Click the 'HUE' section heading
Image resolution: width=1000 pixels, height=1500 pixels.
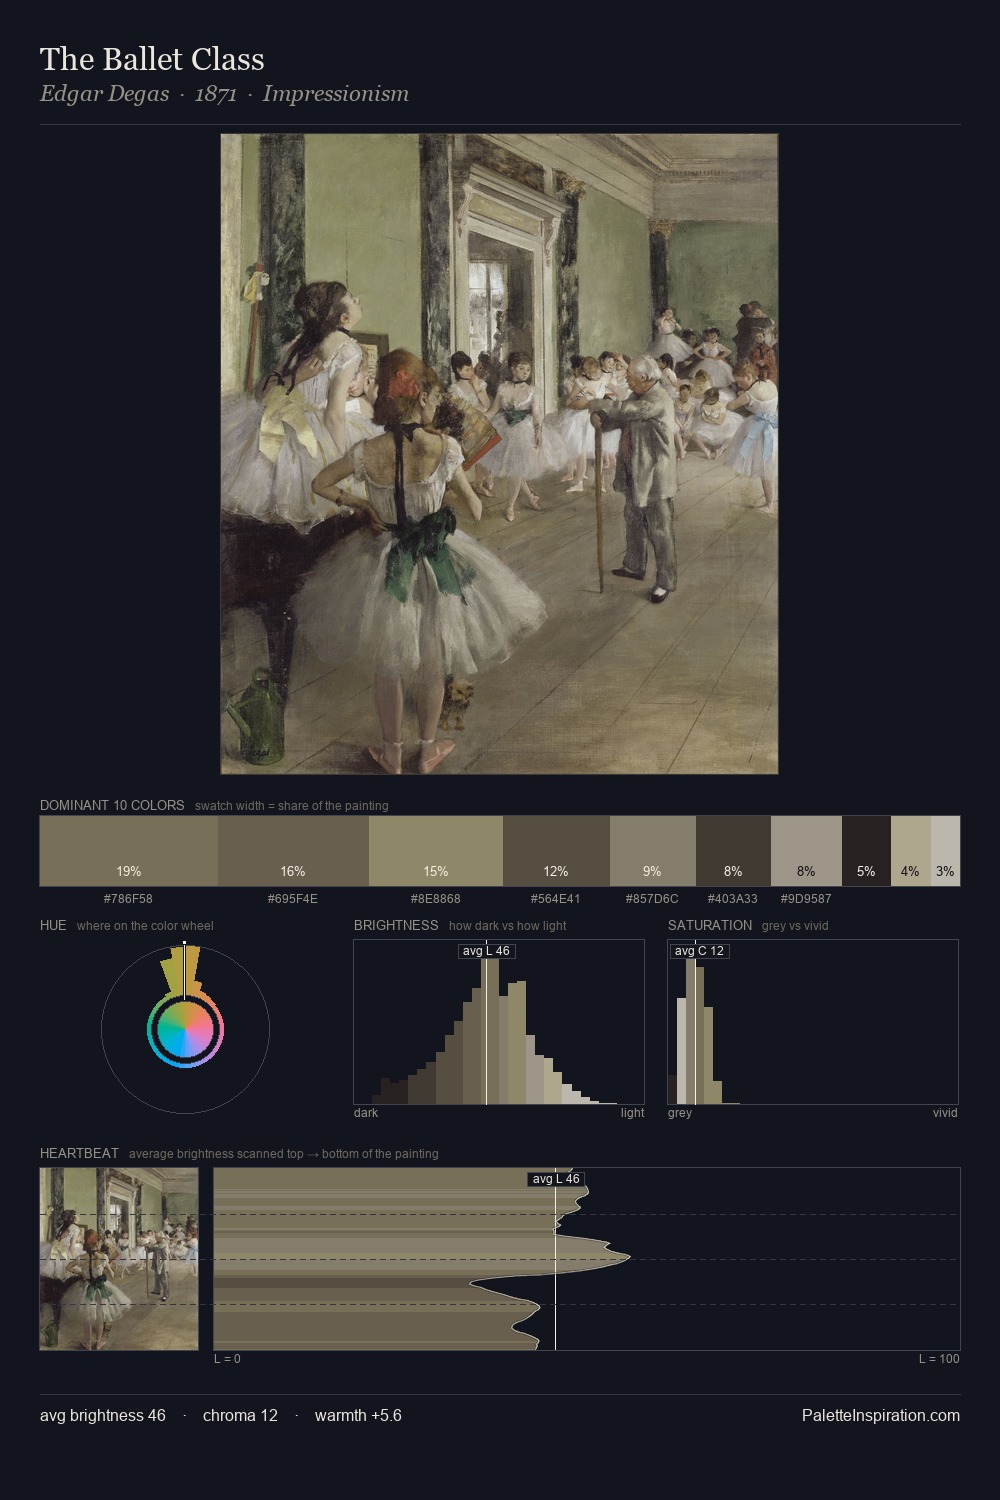53,925
